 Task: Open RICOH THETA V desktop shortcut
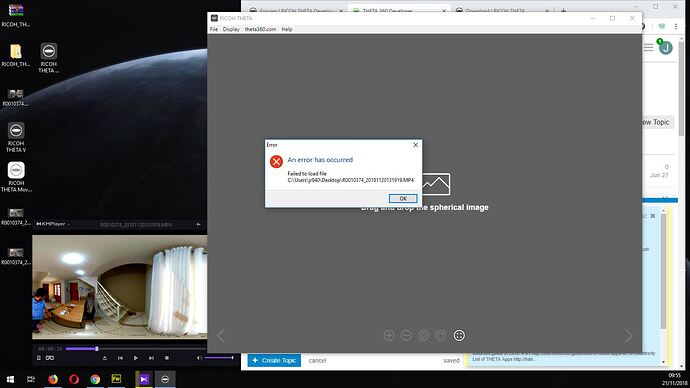point(16,137)
